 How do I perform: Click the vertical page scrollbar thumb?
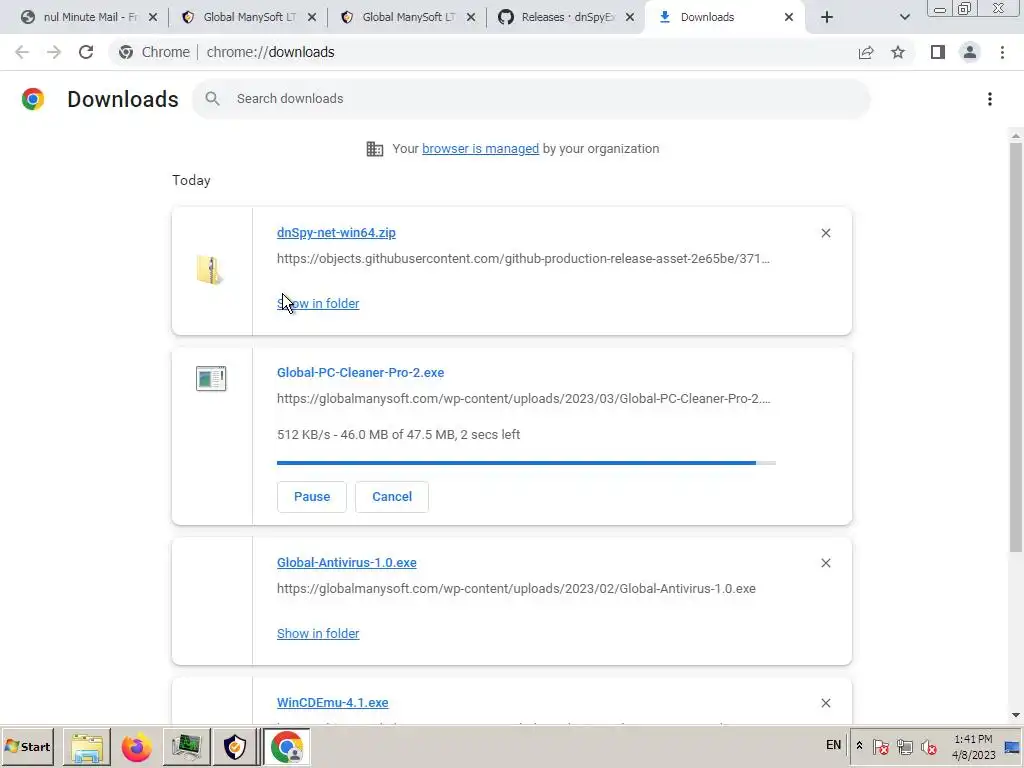(1016, 346)
